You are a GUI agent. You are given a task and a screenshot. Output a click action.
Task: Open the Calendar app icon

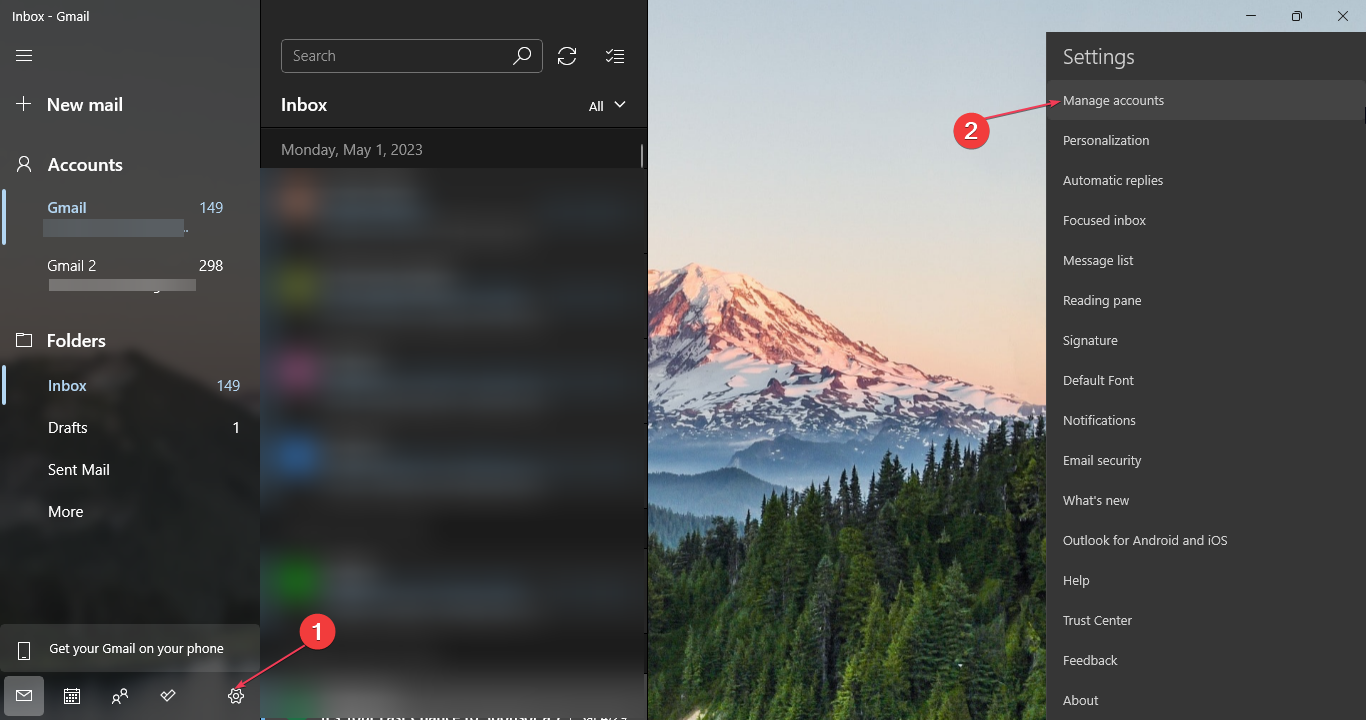tap(72, 696)
